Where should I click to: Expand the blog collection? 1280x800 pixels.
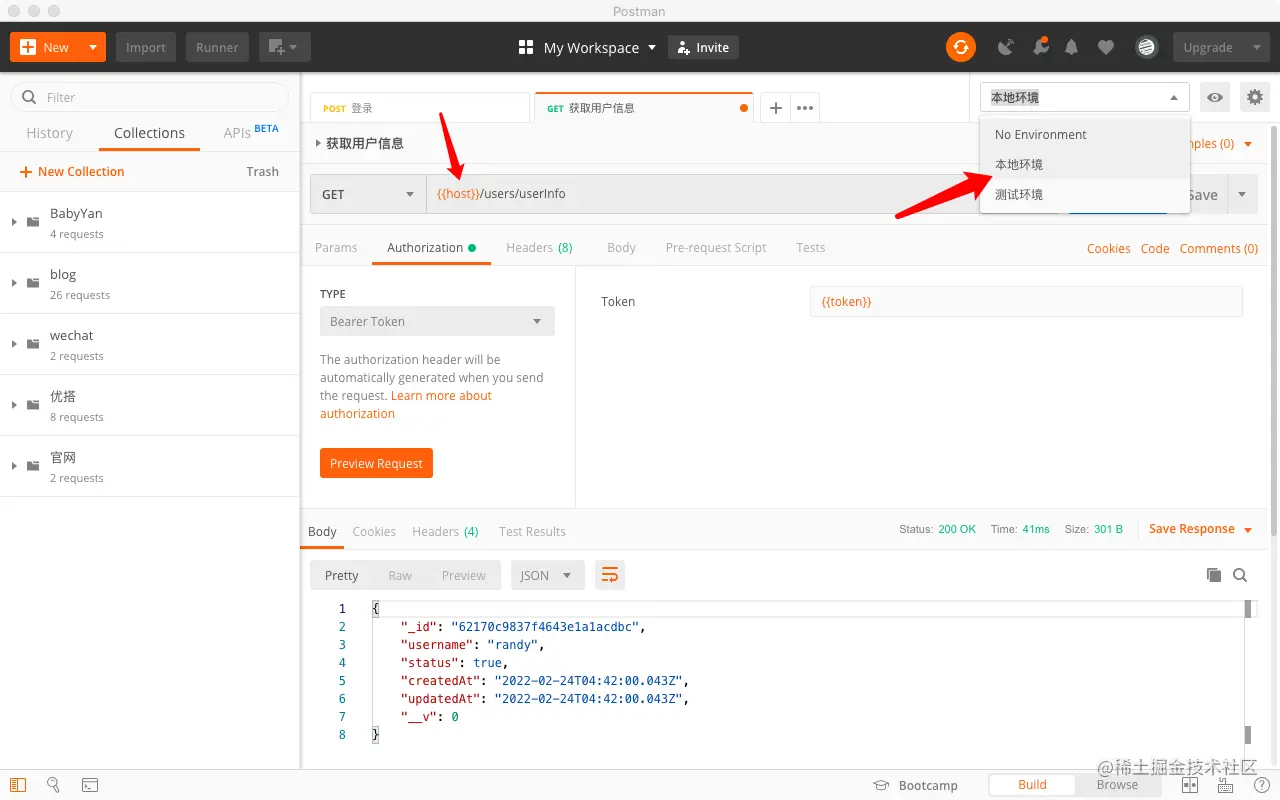tap(14, 283)
